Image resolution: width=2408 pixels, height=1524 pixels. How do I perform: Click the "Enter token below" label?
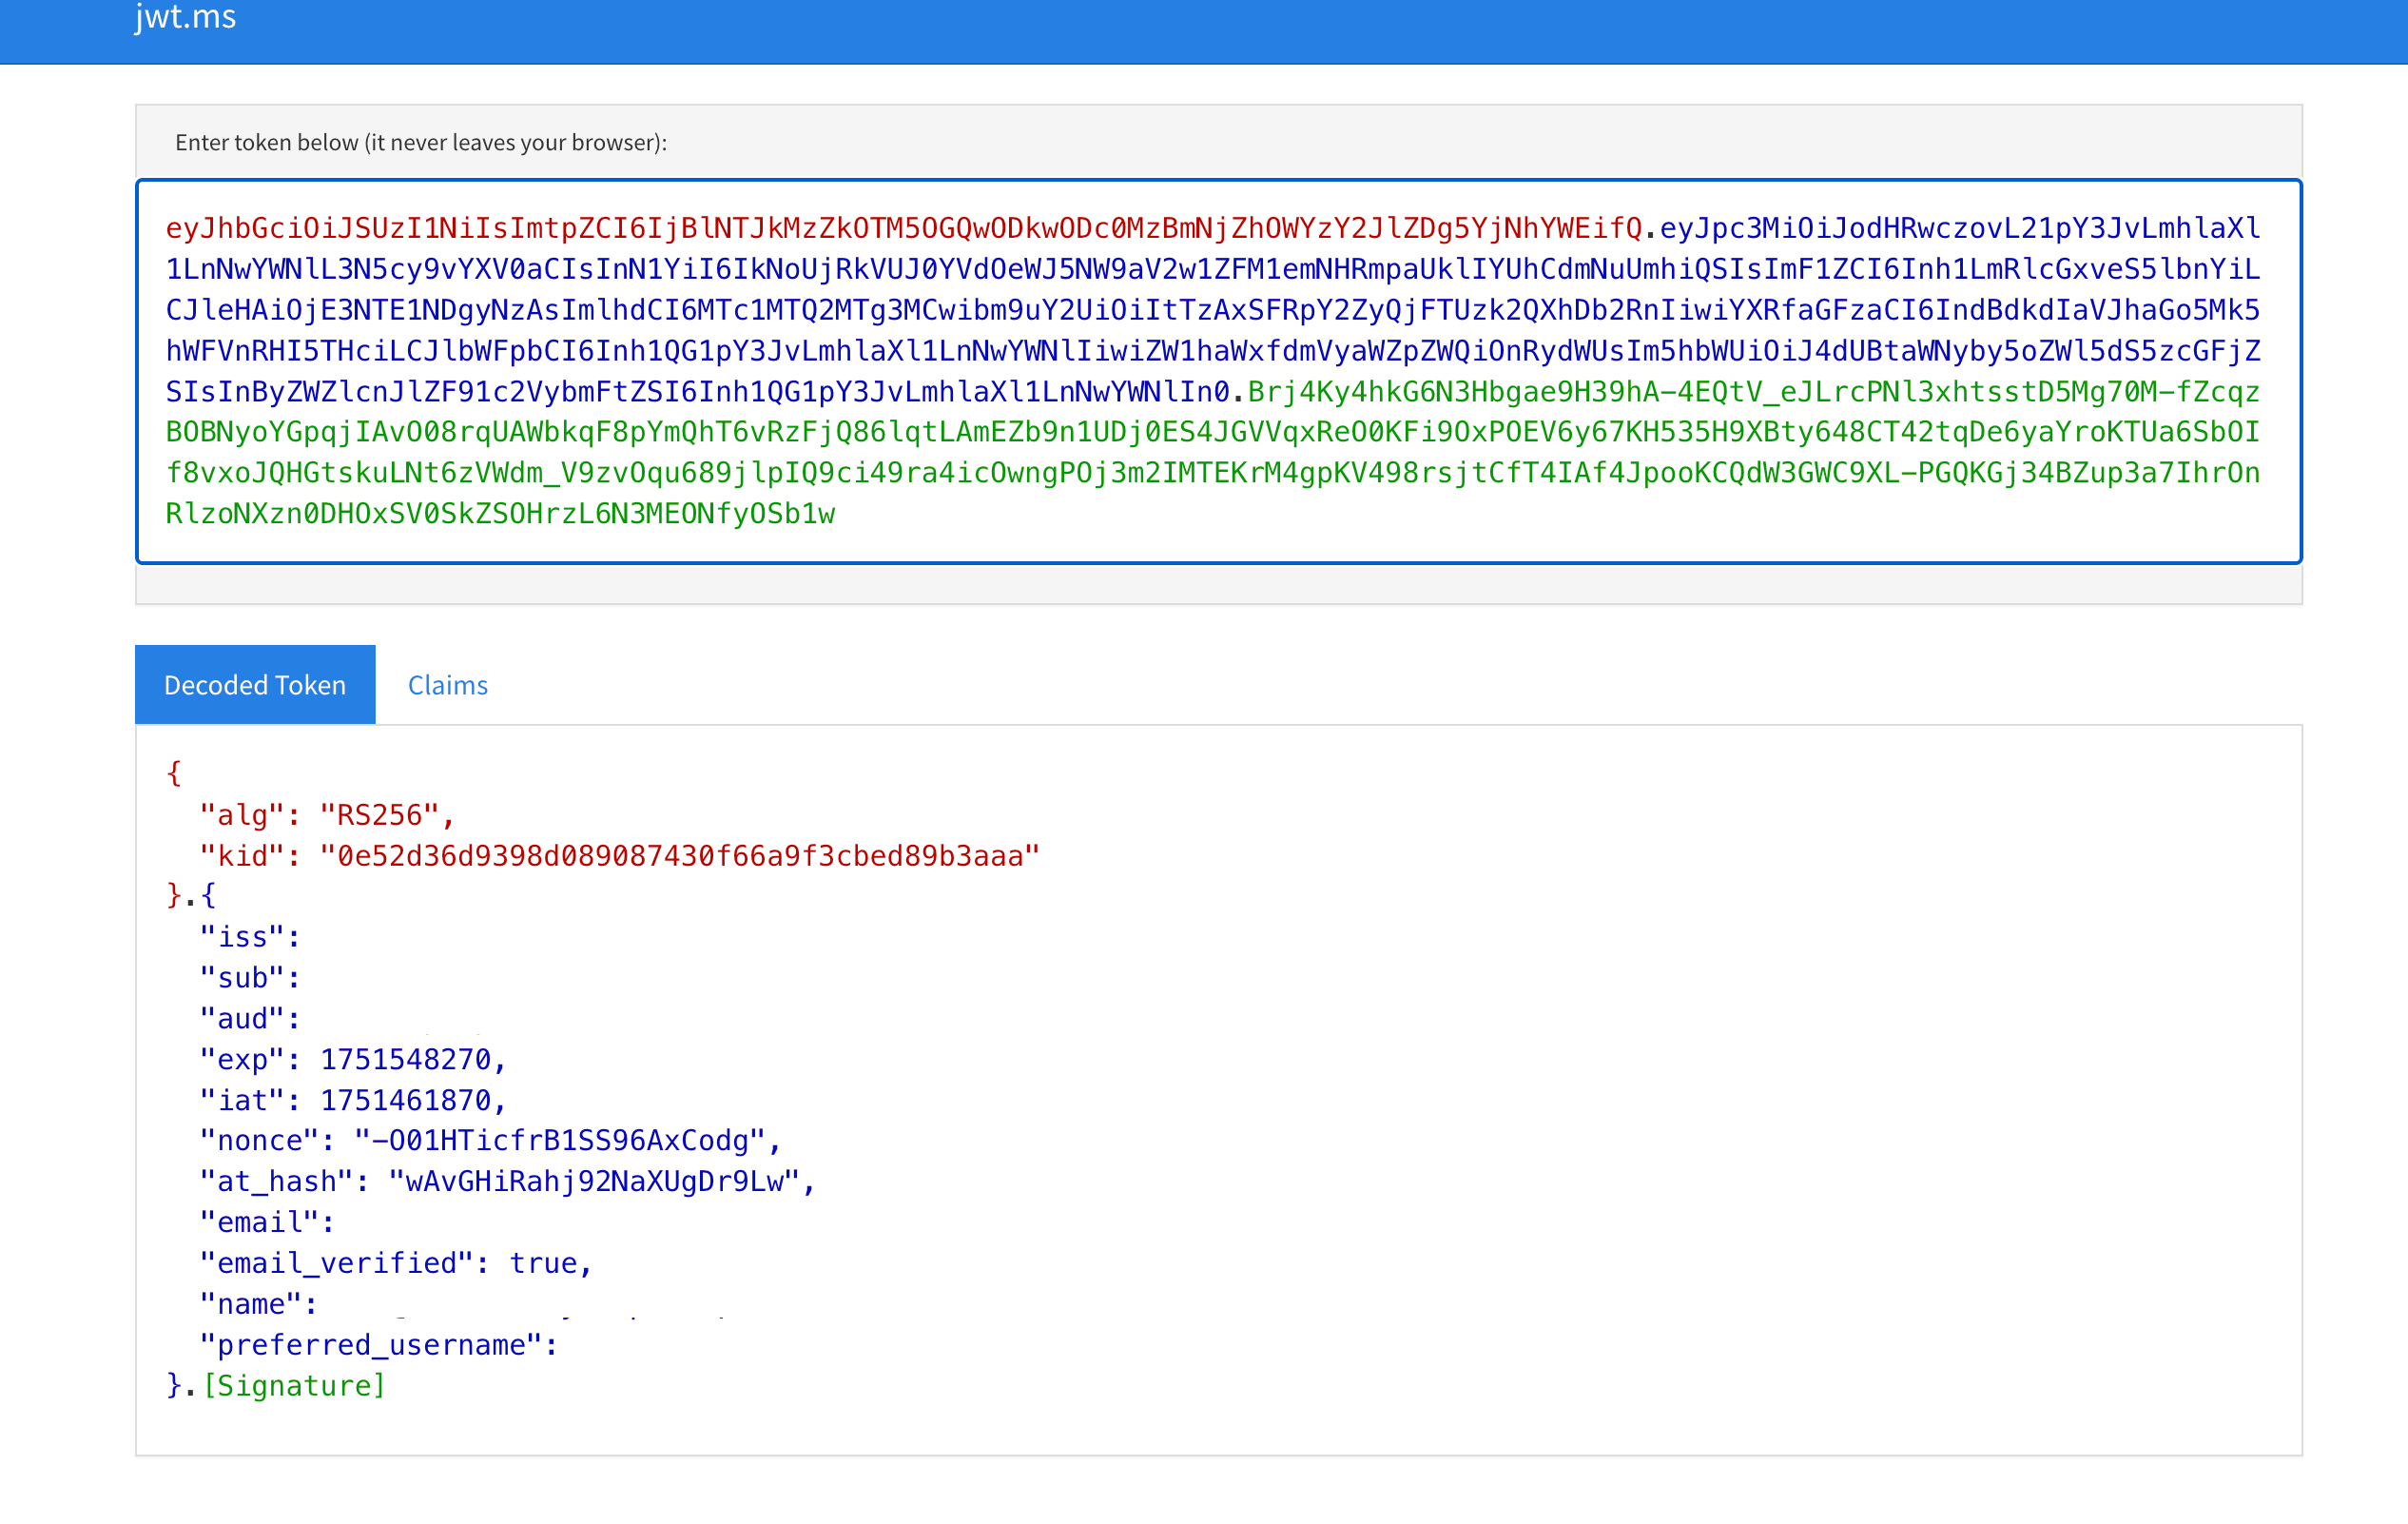click(421, 143)
